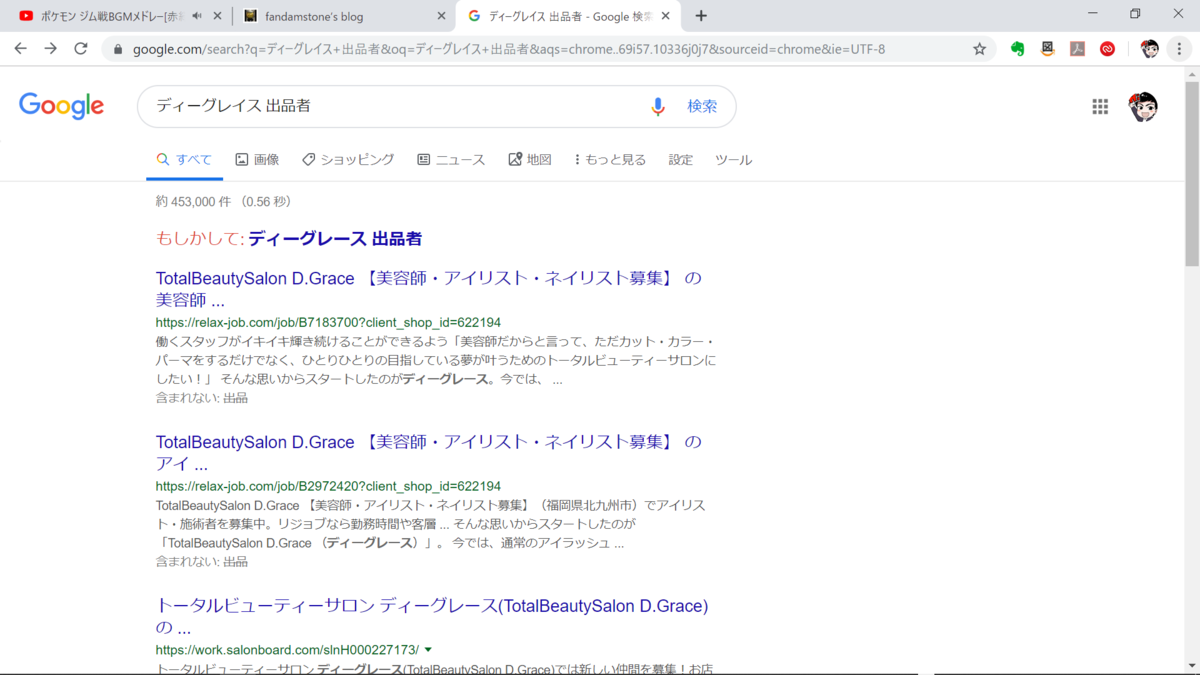Click the 検索 button

point(702,106)
